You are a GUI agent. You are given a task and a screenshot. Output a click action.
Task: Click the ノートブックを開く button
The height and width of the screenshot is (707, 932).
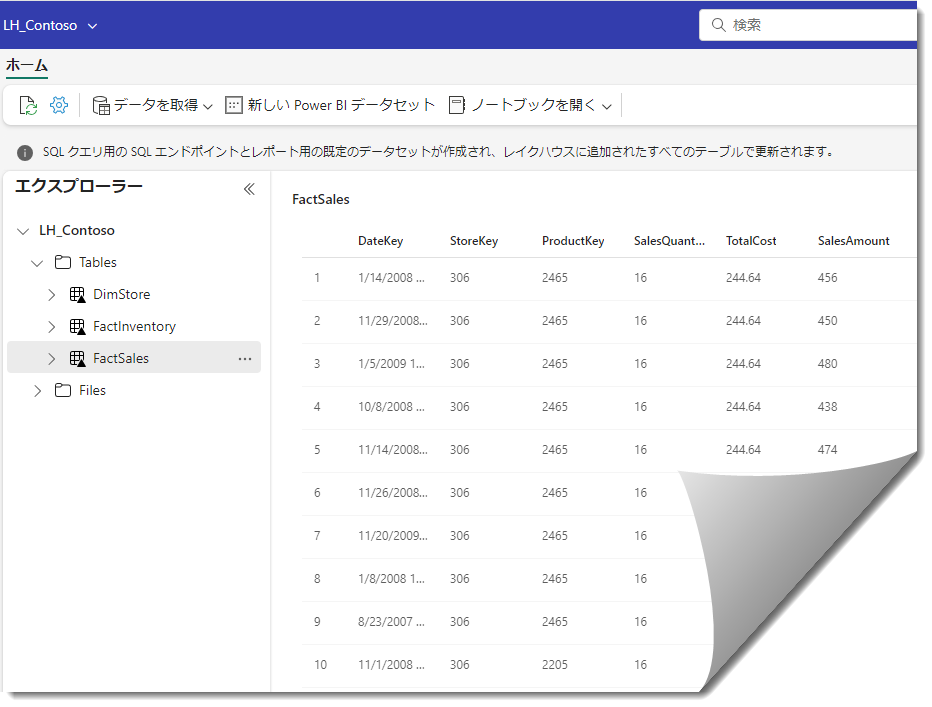pos(530,105)
